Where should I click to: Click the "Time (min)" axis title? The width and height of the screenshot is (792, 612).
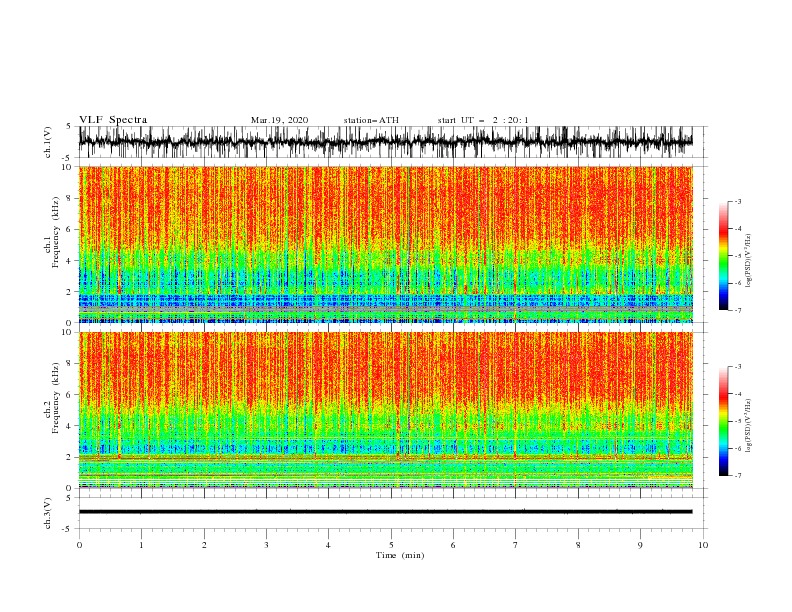pos(400,555)
